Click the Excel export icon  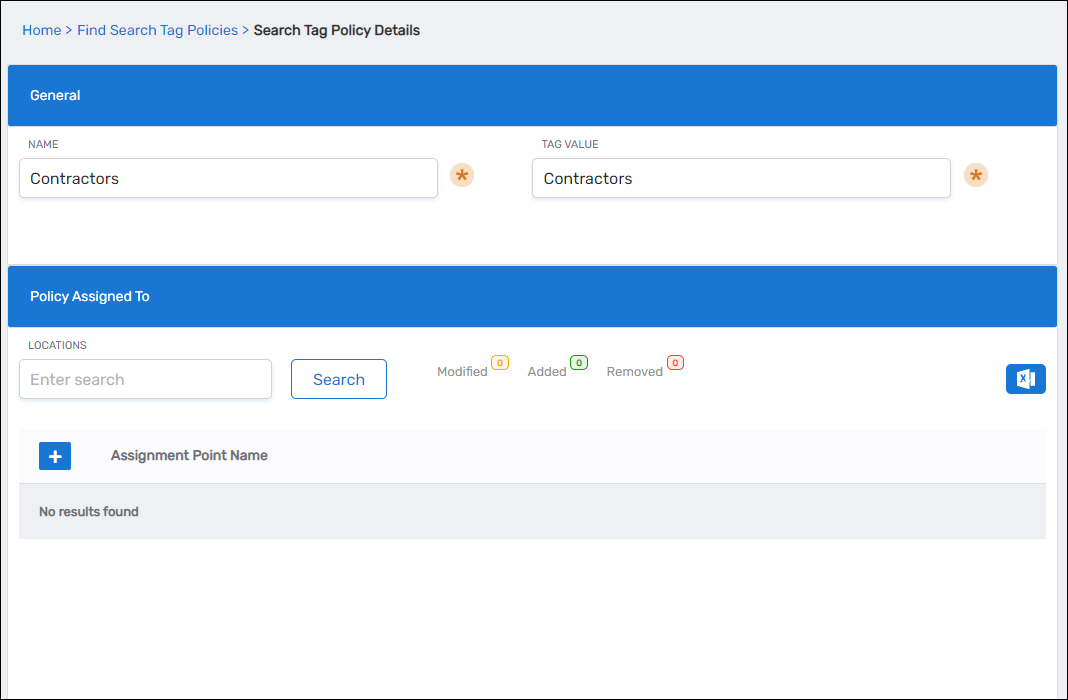1025,379
